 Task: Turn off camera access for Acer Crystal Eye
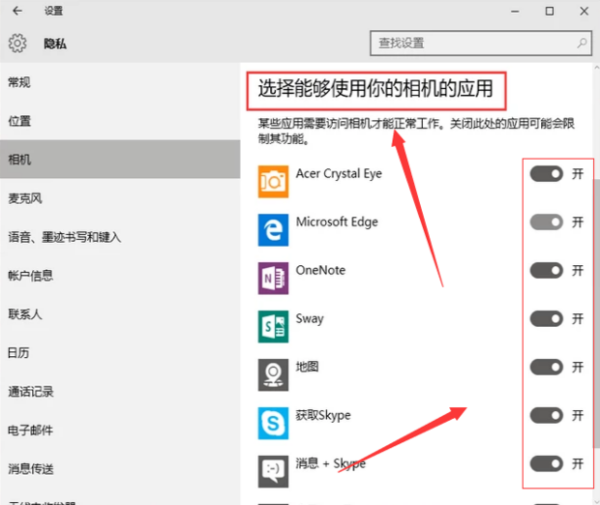click(x=546, y=174)
